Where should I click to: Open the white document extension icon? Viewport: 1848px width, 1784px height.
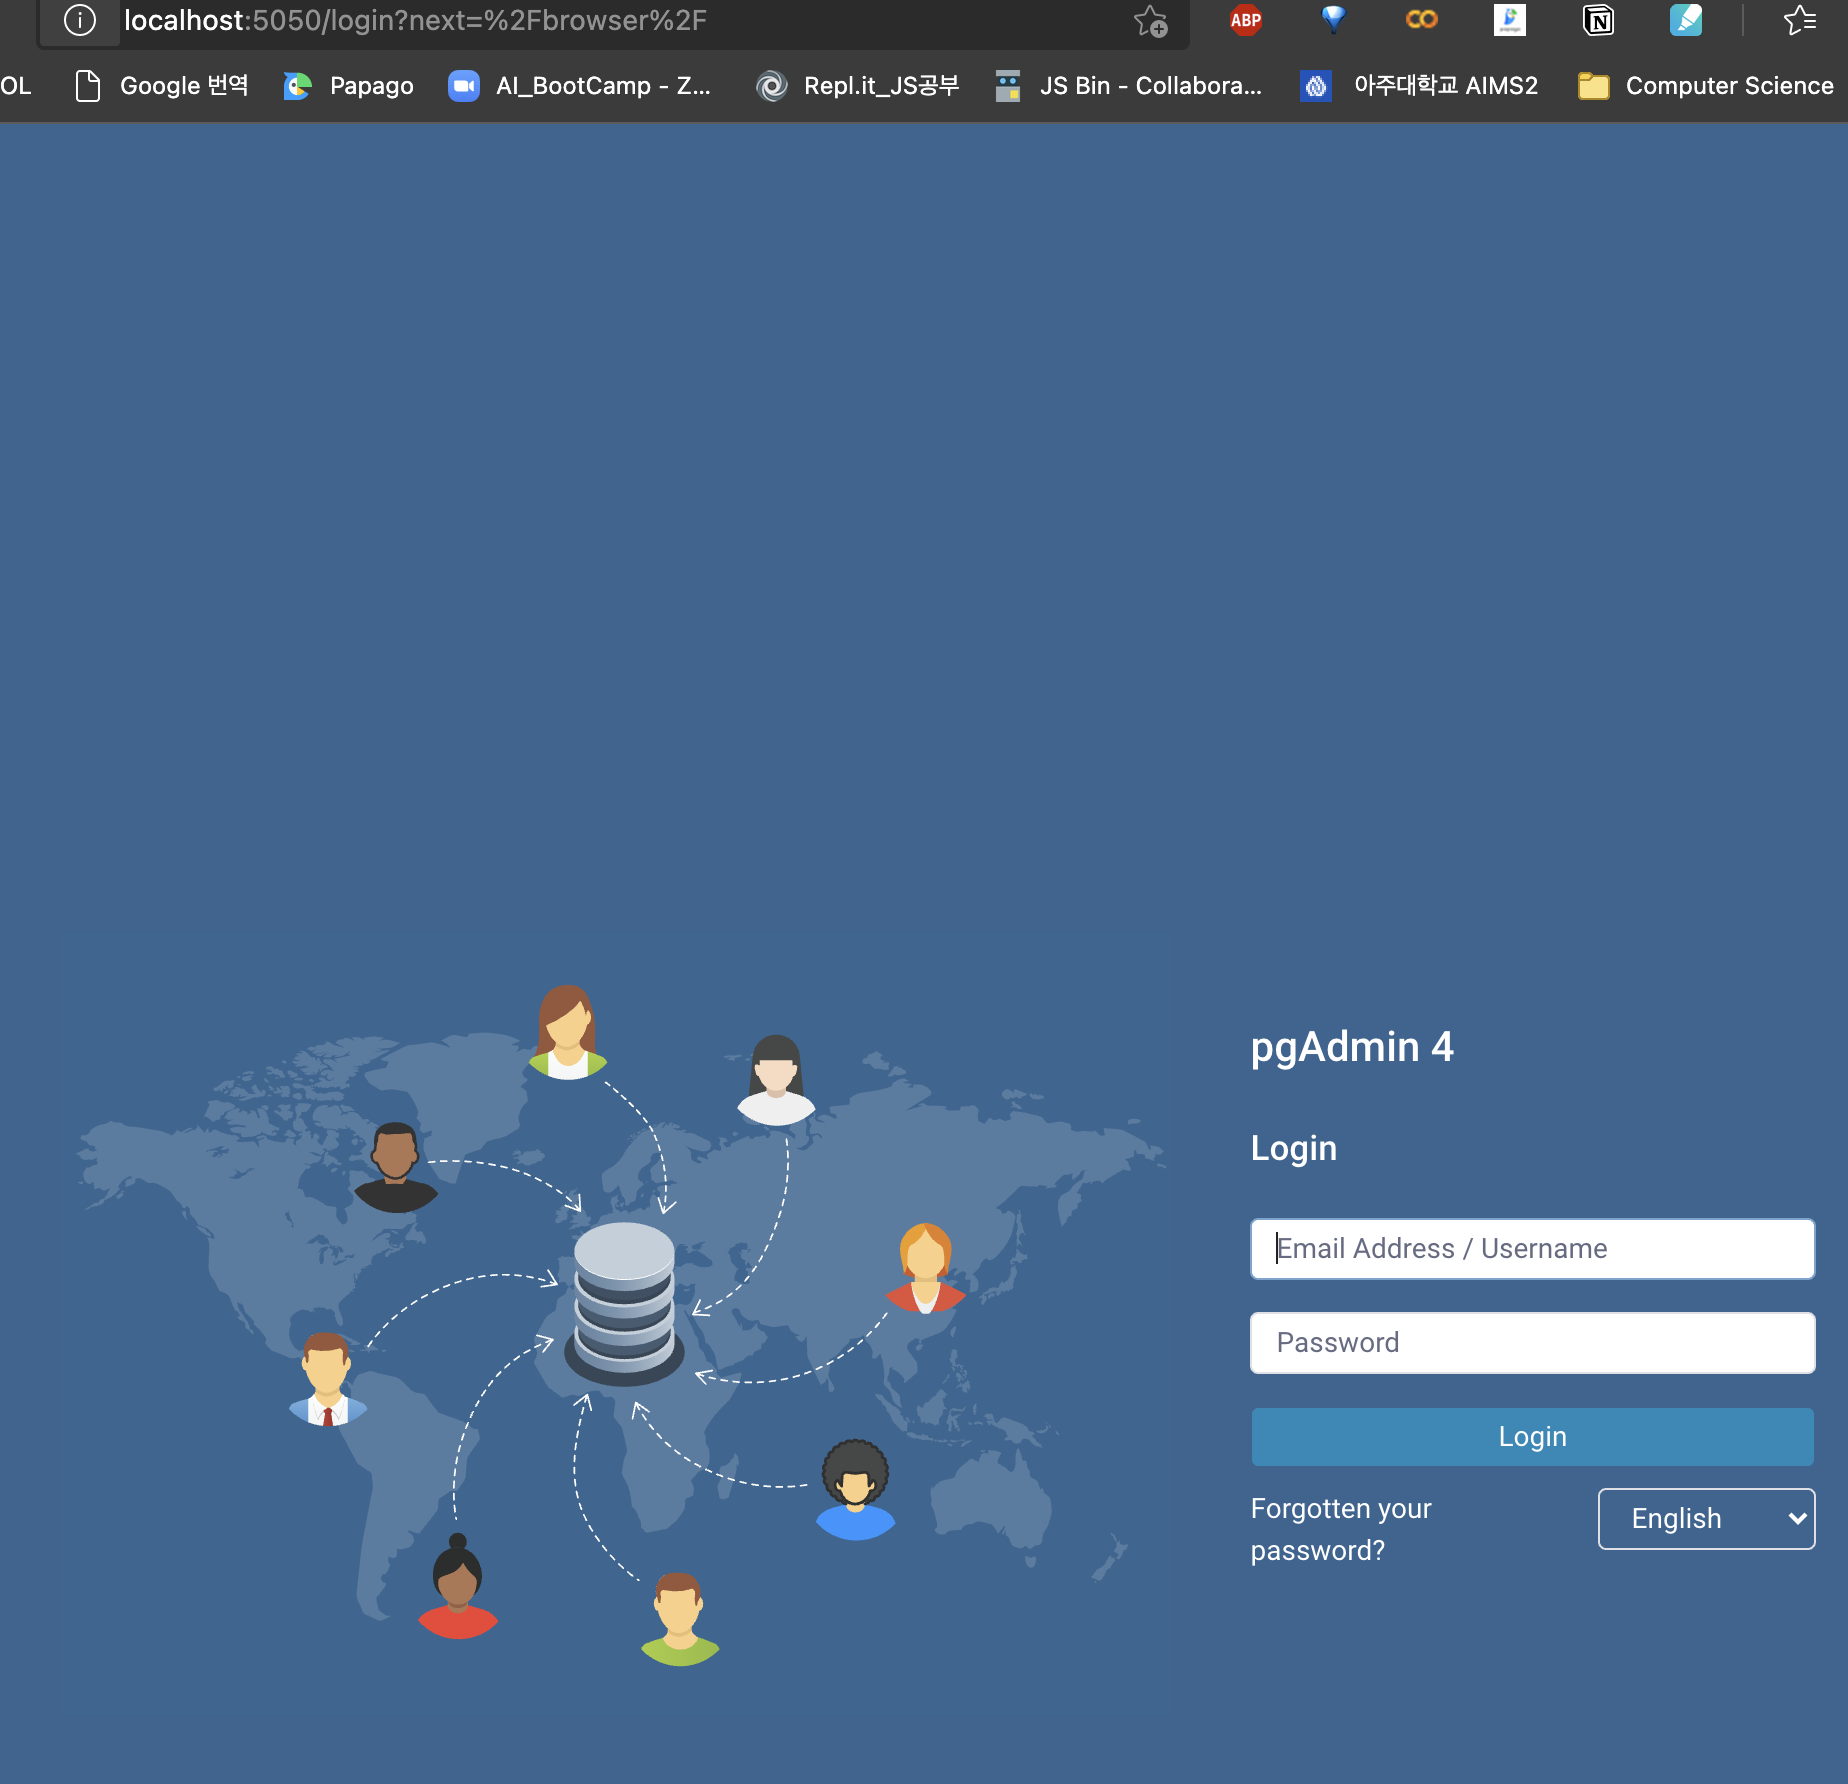pos(1510,20)
